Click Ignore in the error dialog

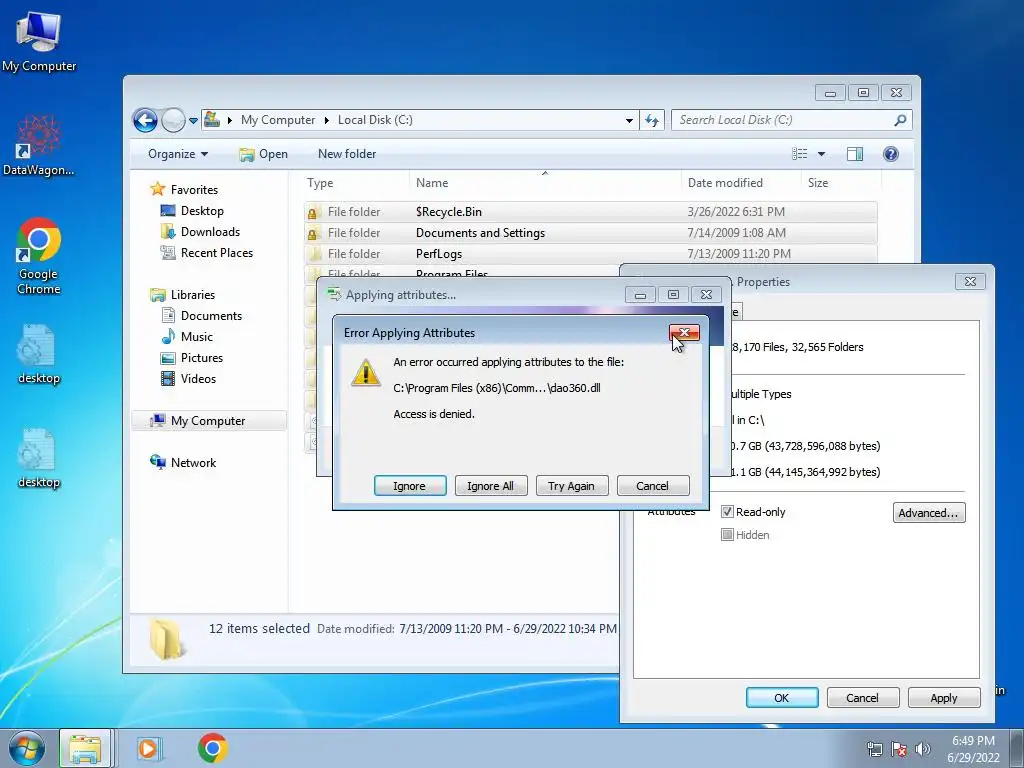(x=409, y=486)
